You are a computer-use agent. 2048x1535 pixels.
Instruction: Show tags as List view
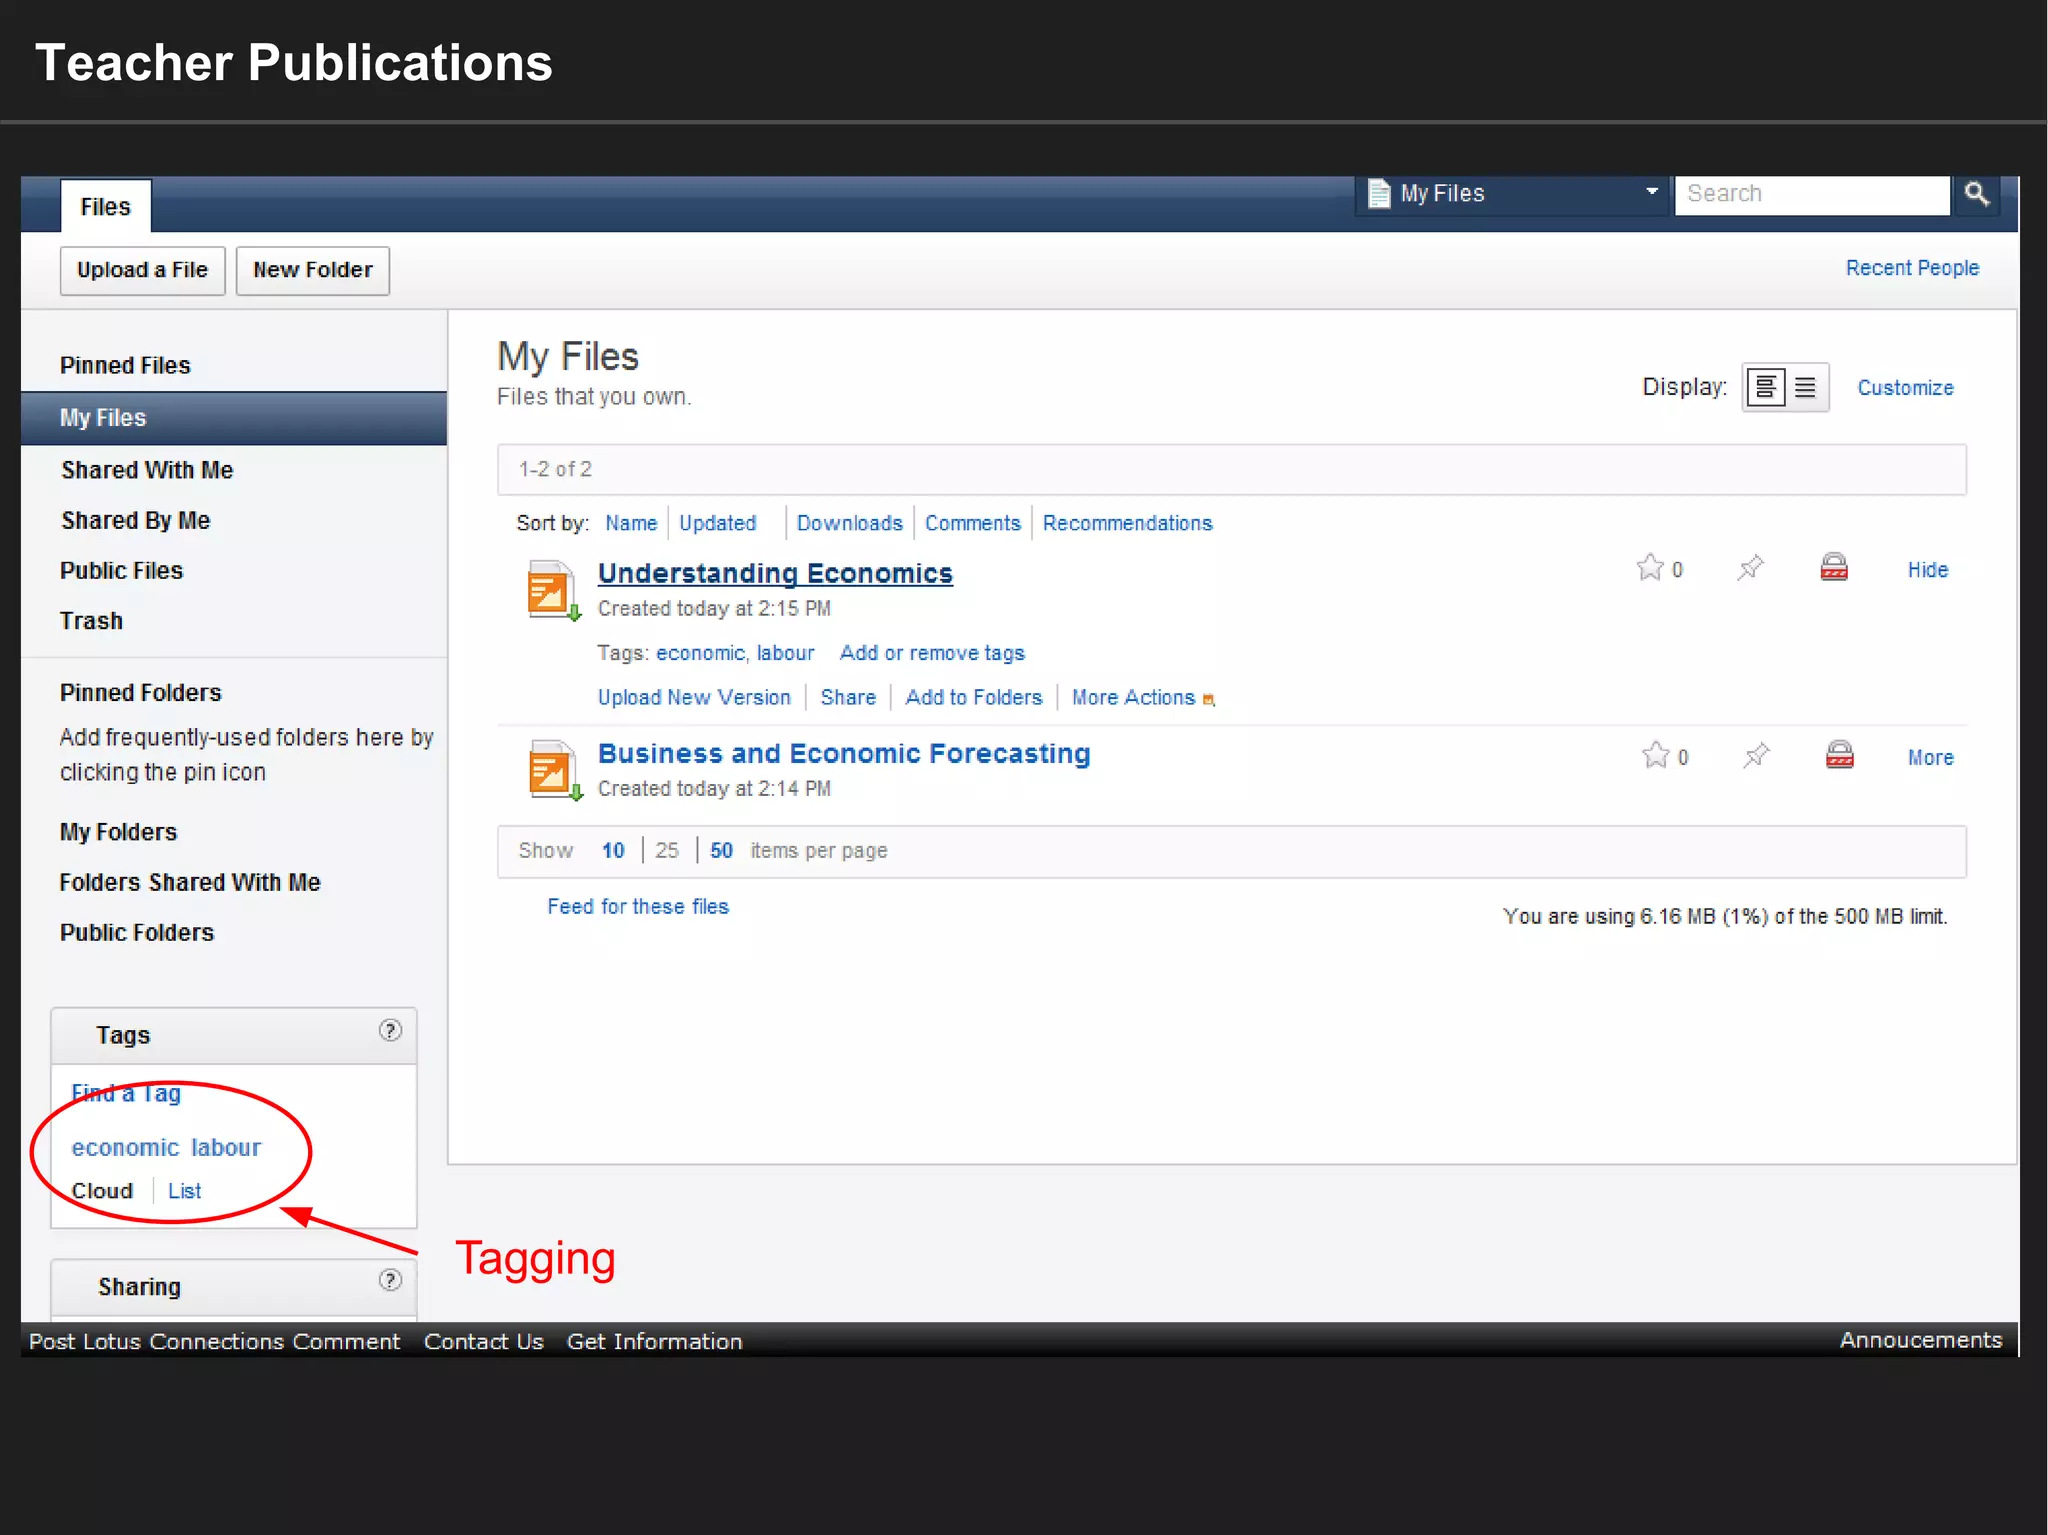tap(184, 1191)
